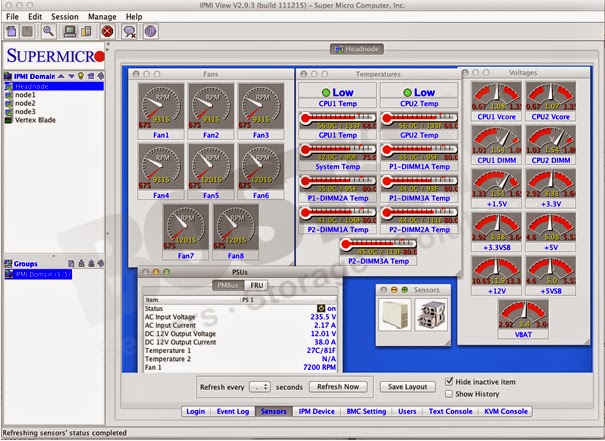The width and height of the screenshot is (605, 441).
Task: Click the trash bin icon in IPMI Domain header
Action: pyautogui.click(x=91, y=76)
